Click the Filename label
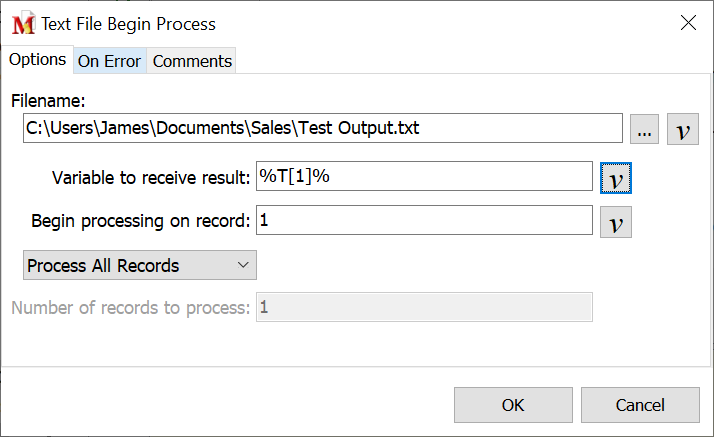This screenshot has height=437, width=714. [49, 100]
